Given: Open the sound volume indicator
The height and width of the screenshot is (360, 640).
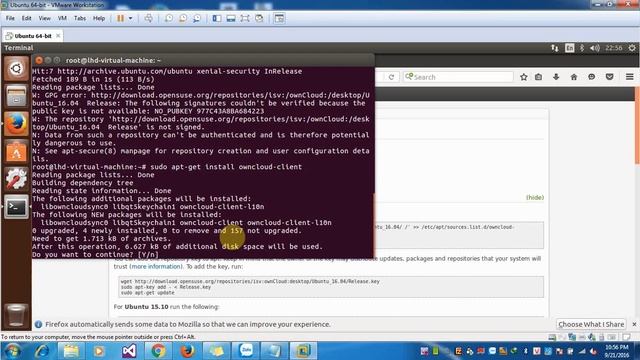Looking at the screenshot, I should click(x=594, y=48).
